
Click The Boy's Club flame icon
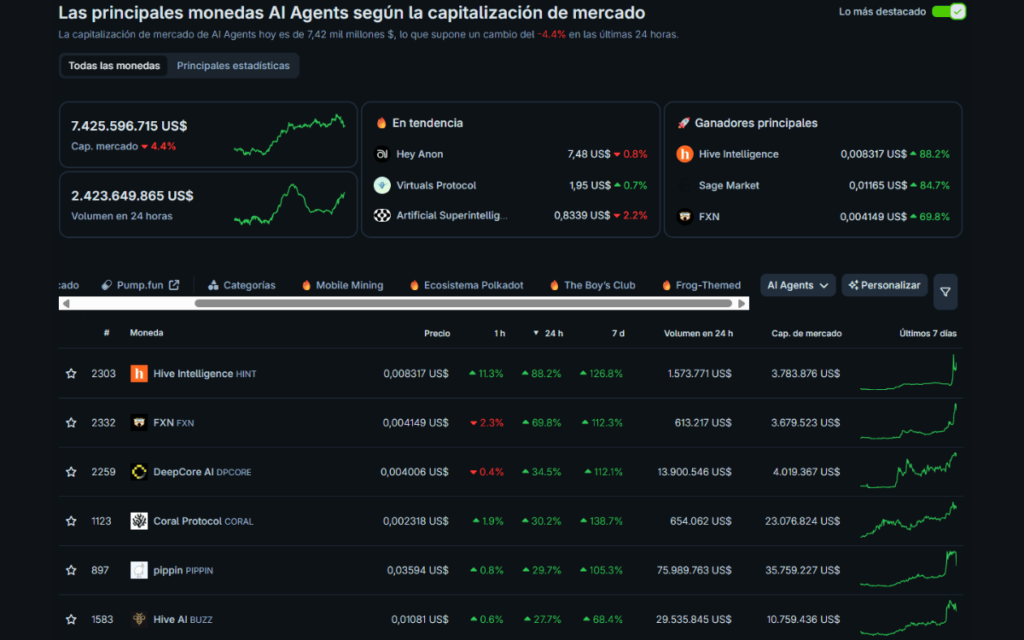click(x=554, y=285)
